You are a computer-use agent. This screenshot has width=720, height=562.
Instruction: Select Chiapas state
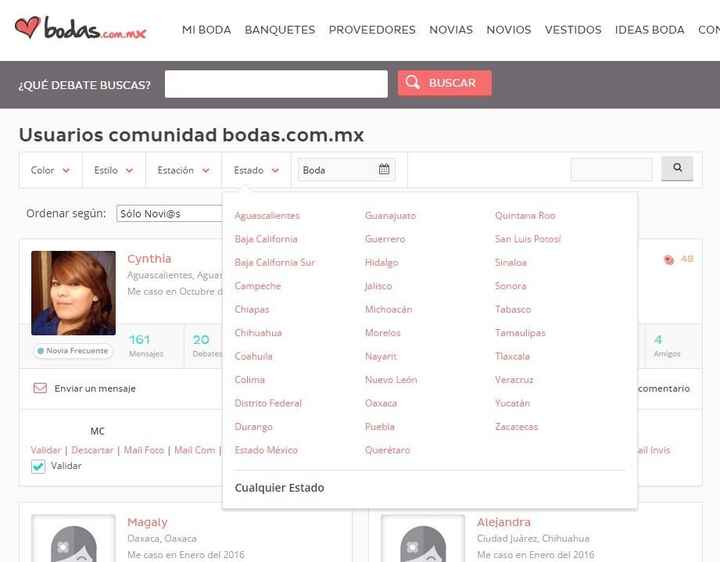click(x=252, y=309)
